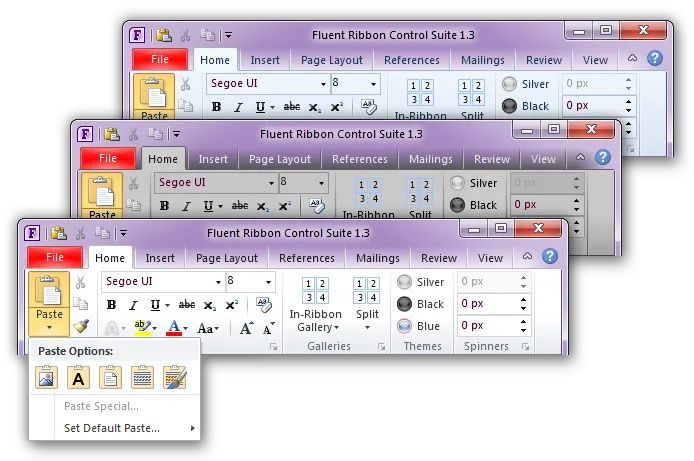Customize the front window's quick access toolbar
694x461 pixels.
coord(123,233)
